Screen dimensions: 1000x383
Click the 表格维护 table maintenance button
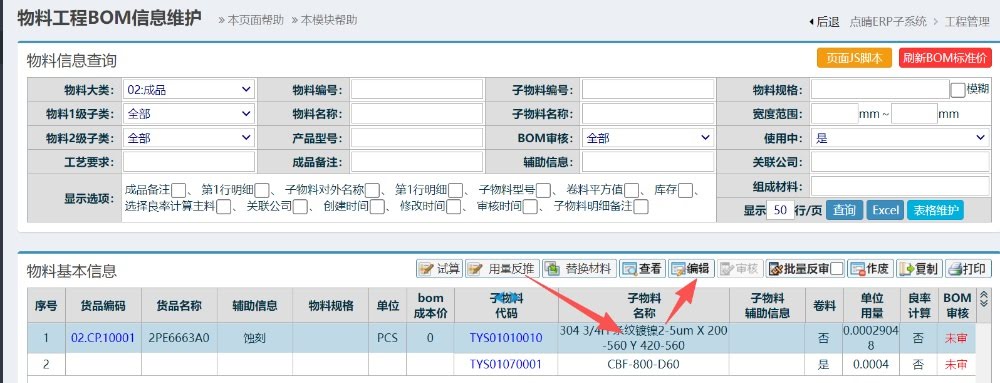pos(935,210)
